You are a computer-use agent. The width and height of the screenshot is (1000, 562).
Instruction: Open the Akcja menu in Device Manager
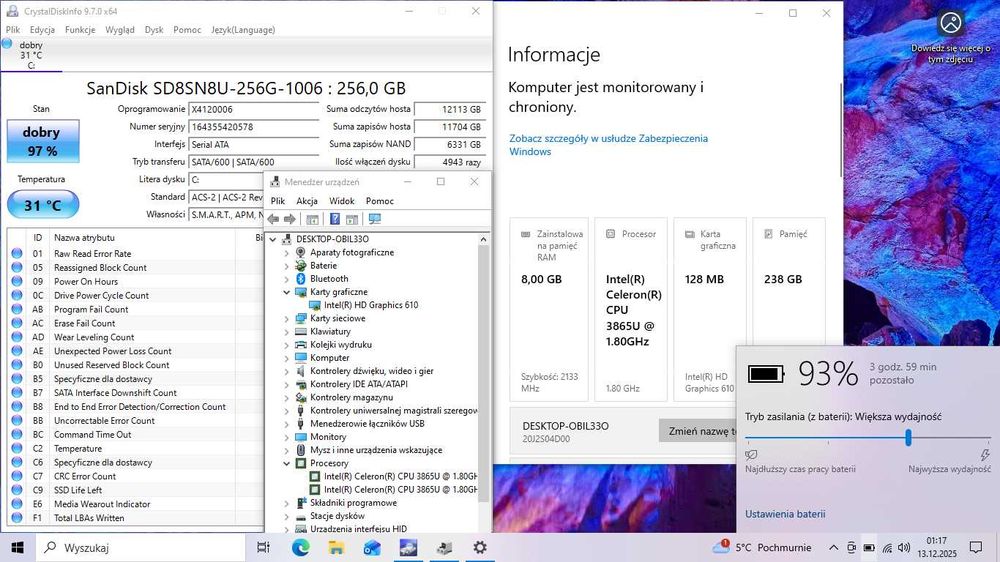307,201
